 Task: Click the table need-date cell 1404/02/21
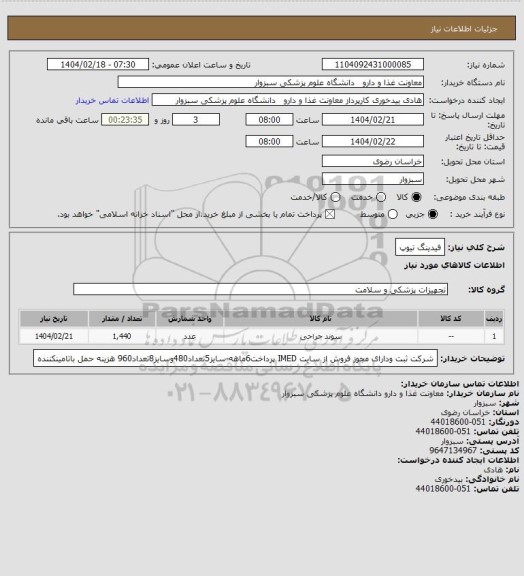(54, 336)
